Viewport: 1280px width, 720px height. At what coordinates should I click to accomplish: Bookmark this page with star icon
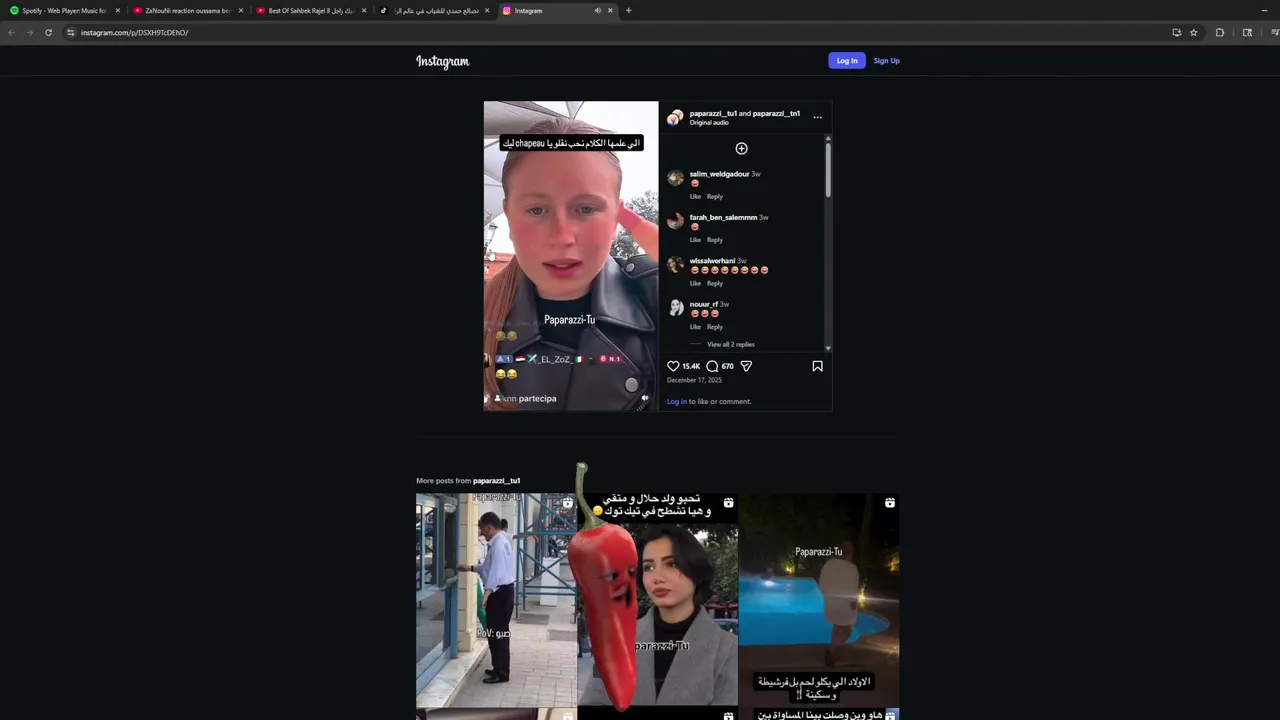(1193, 32)
